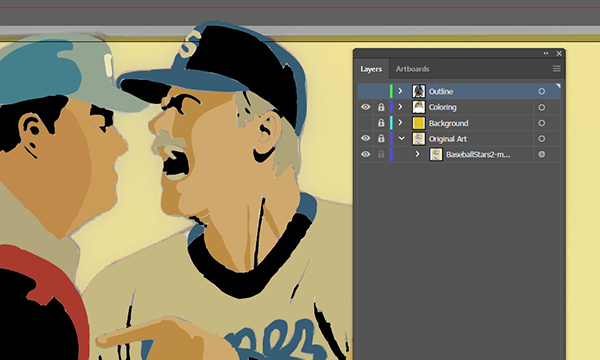Open the Layers panel options menu
This screenshot has height=360, width=600.
tap(556, 68)
